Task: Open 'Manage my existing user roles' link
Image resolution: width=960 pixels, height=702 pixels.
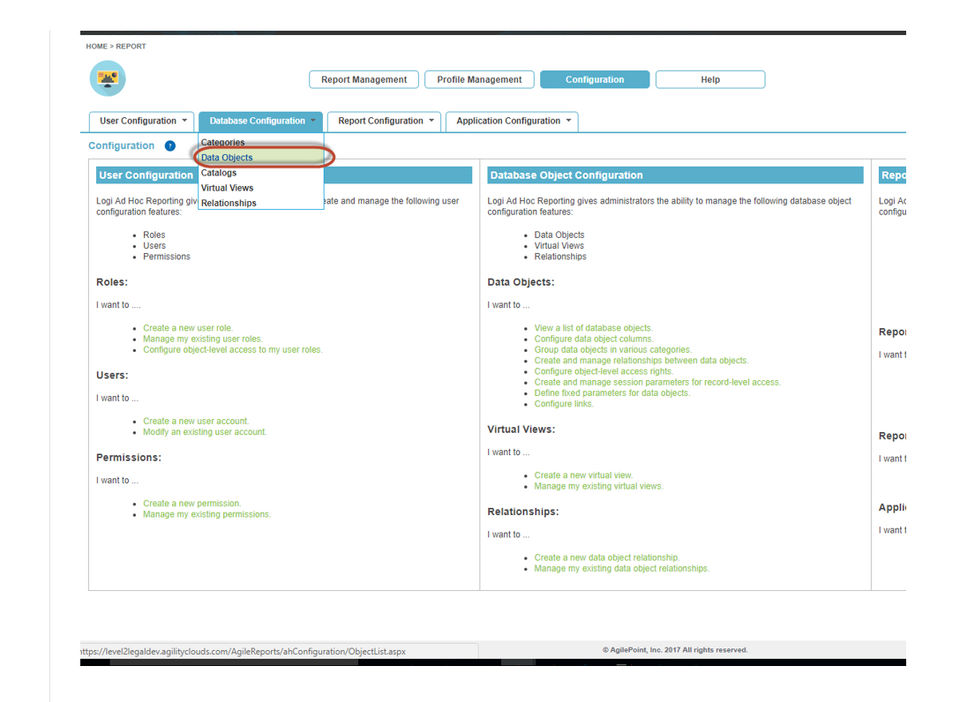Action: 203,339
